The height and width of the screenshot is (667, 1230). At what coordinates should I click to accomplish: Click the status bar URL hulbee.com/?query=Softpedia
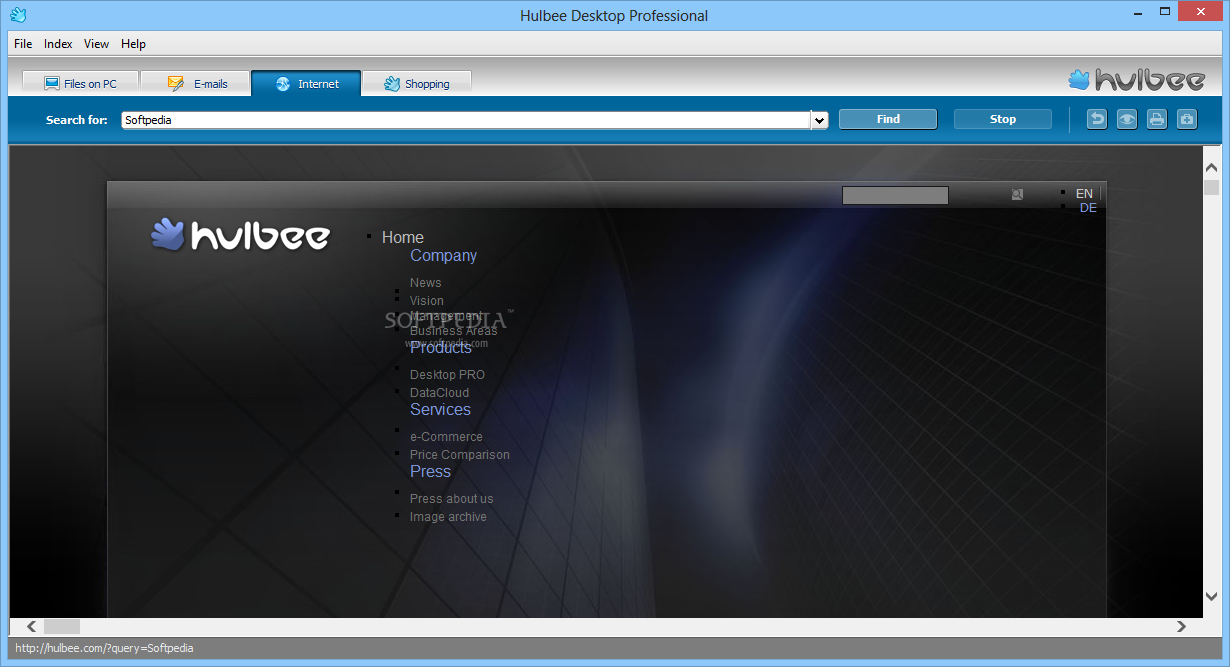click(104, 648)
